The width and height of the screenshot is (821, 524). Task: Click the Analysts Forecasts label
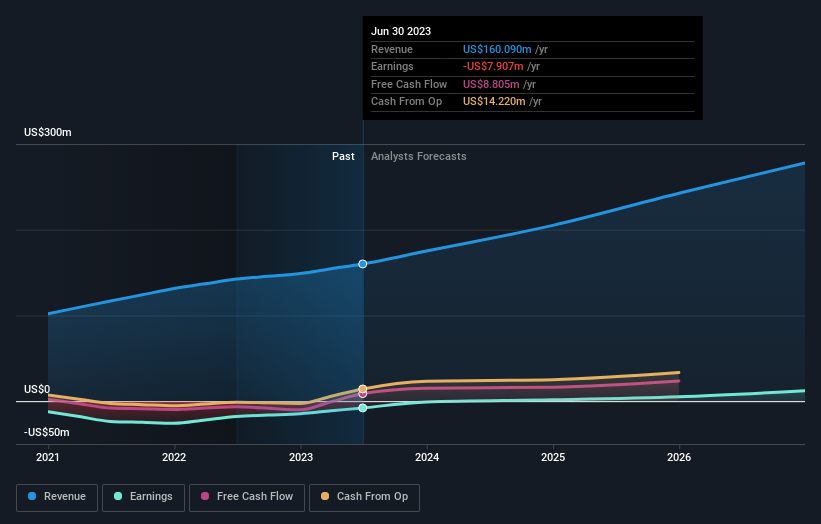(x=419, y=157)
